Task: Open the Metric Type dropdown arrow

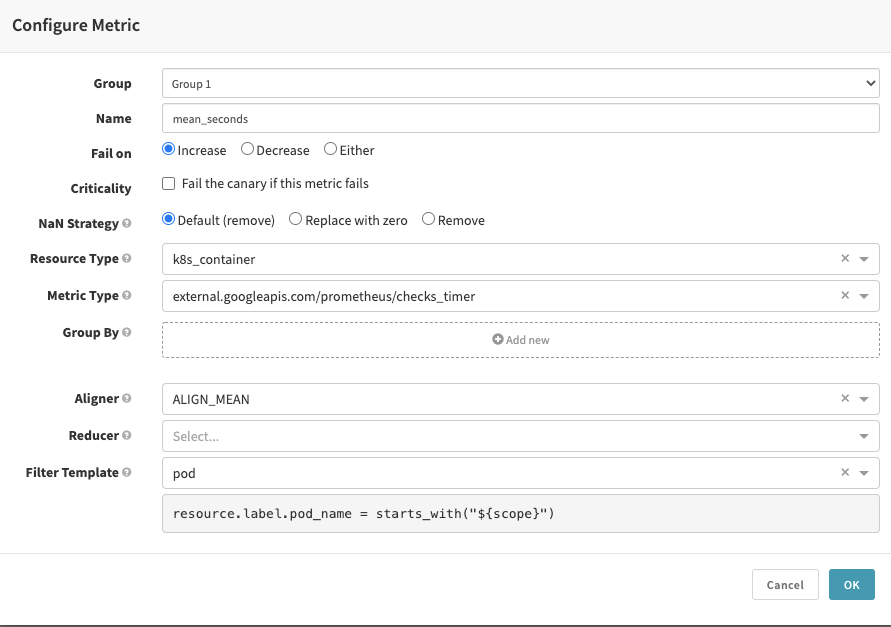Action: pos(863,296)
